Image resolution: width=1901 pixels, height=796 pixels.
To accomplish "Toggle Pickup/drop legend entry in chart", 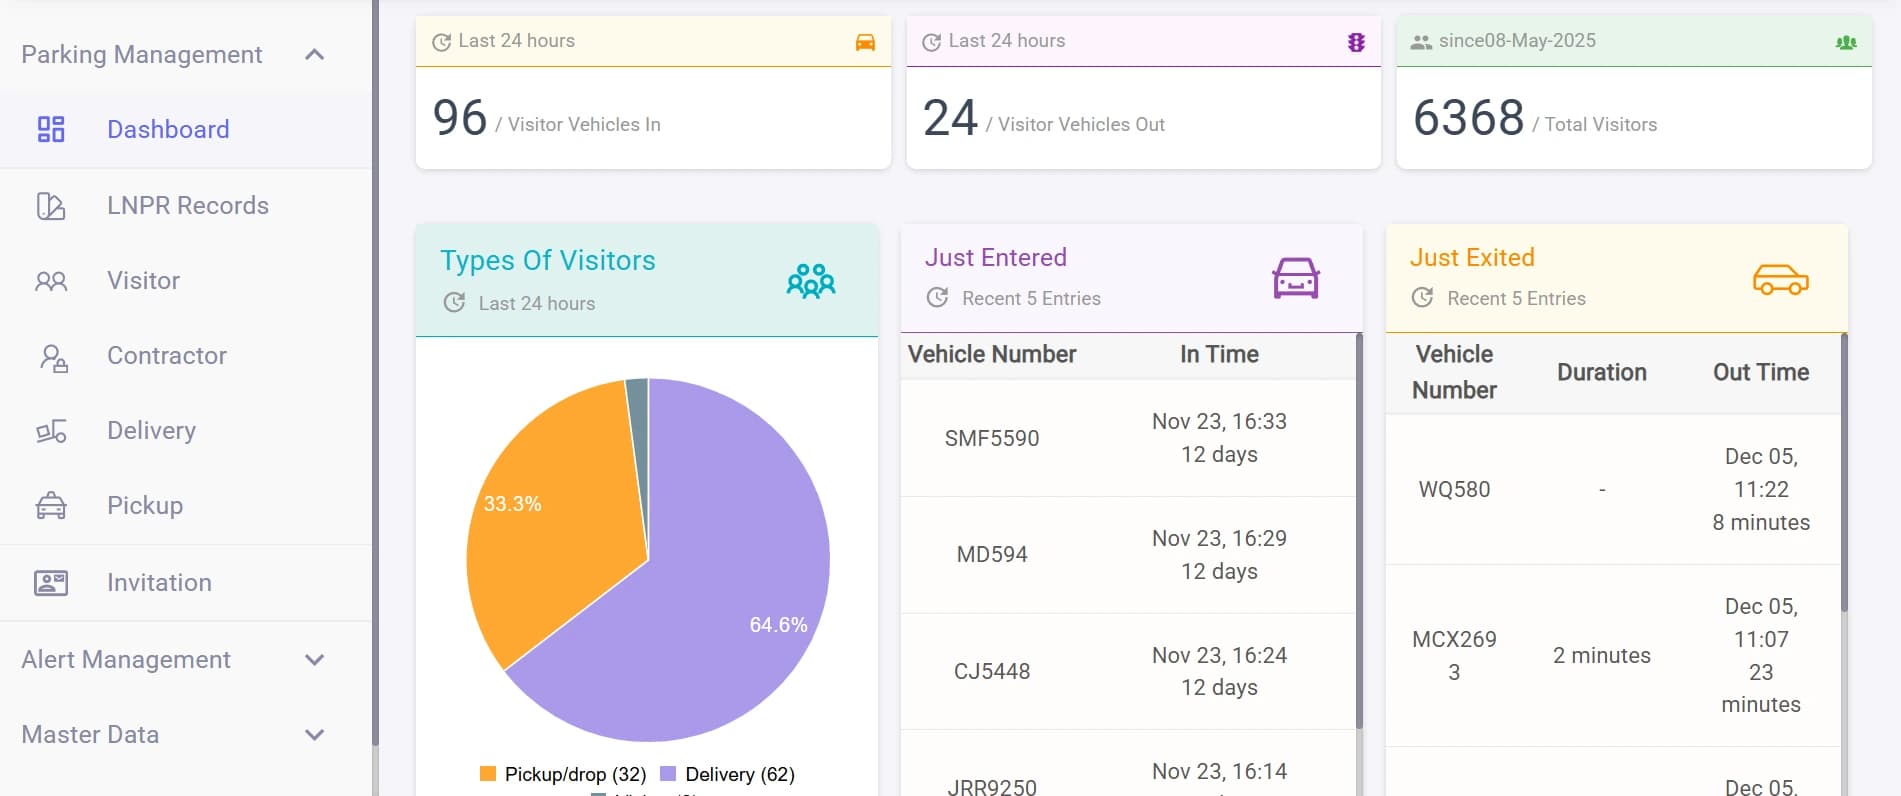I will (x=563, y=774).
